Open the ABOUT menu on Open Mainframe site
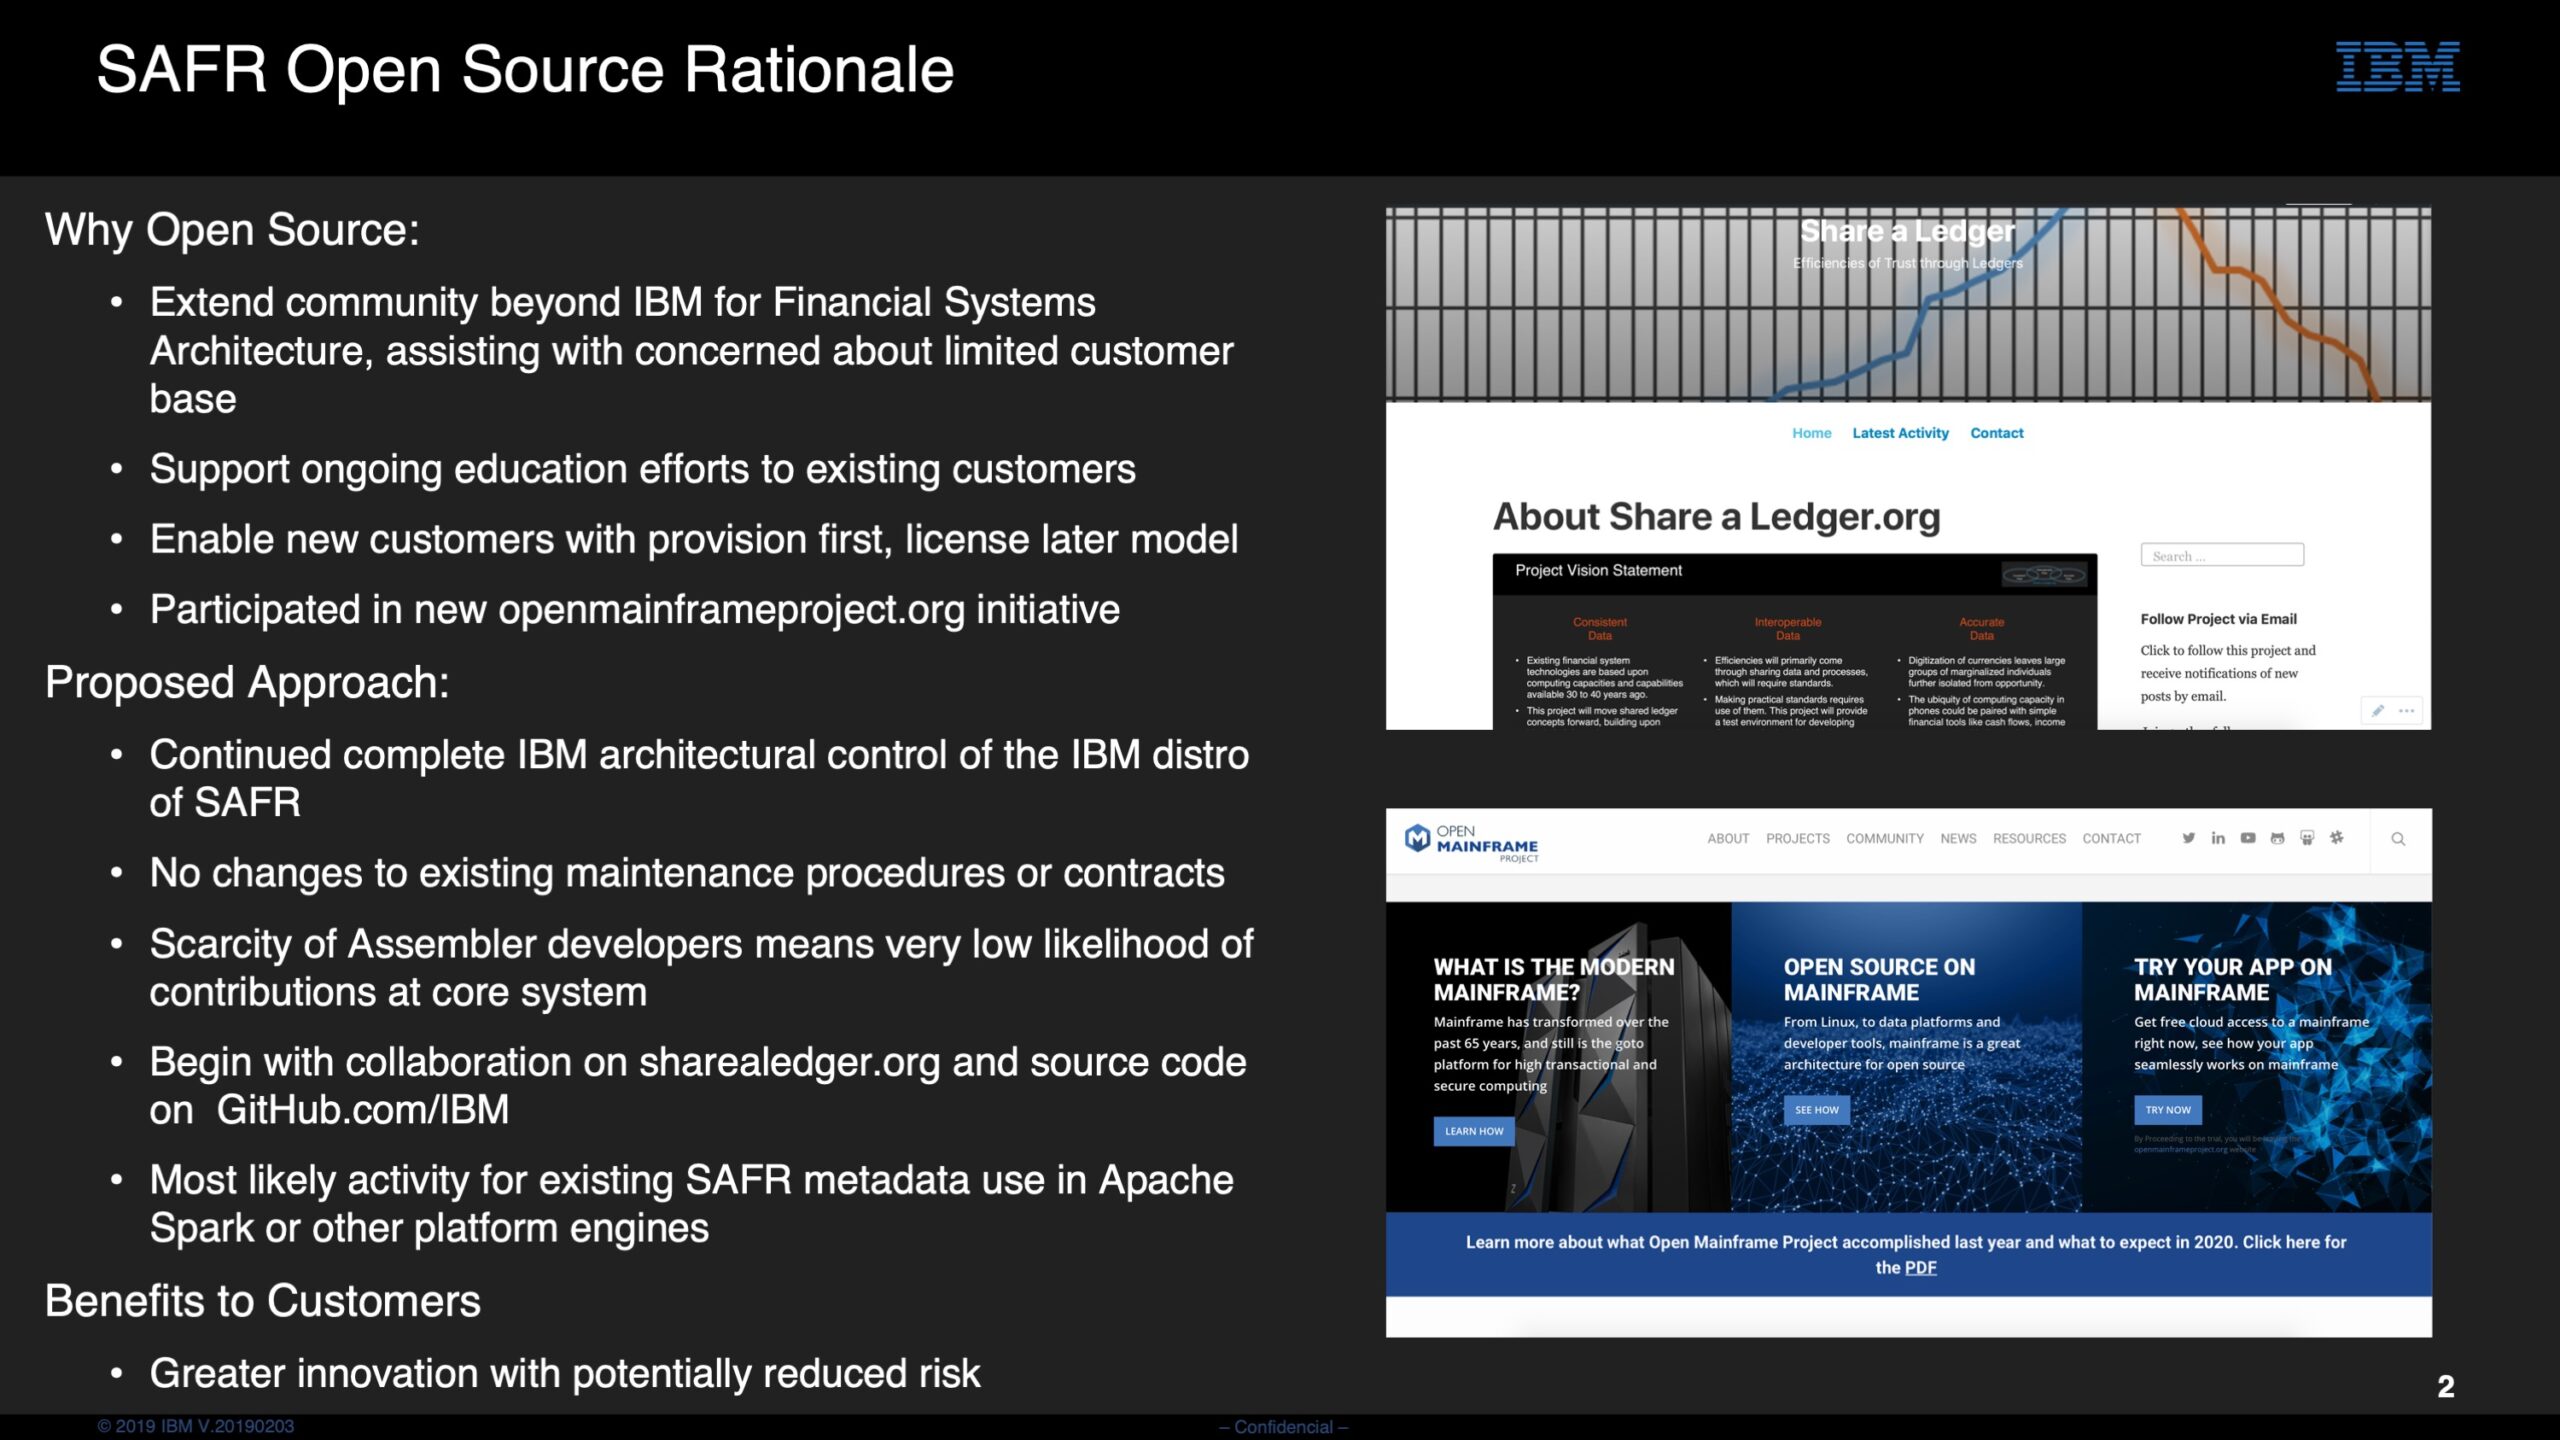 pos(1728,839)
